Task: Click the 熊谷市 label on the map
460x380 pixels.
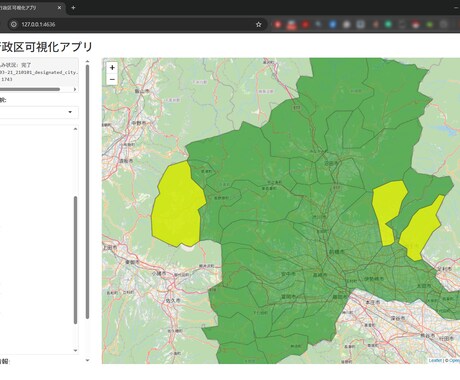Action: (x=427, y=335)
